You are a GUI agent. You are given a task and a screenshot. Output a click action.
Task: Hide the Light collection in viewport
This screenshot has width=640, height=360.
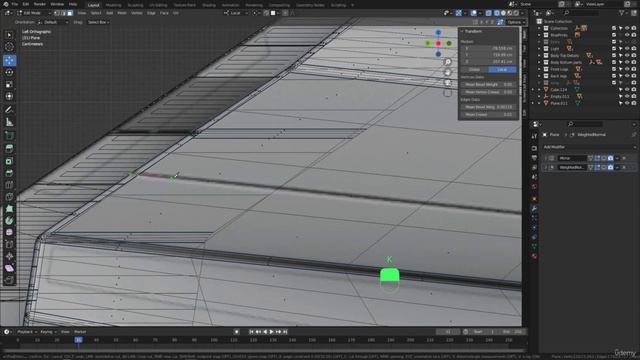coord(627,49)
